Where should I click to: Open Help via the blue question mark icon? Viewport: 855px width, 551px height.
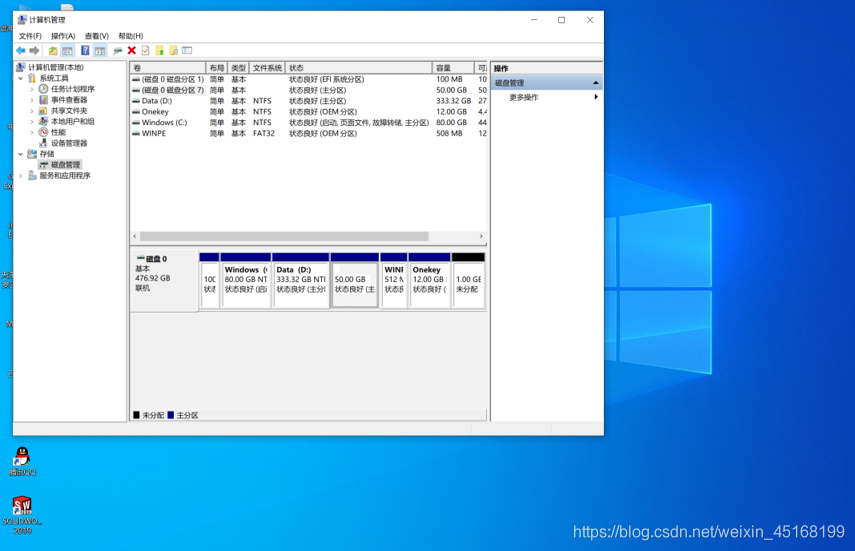85,51
